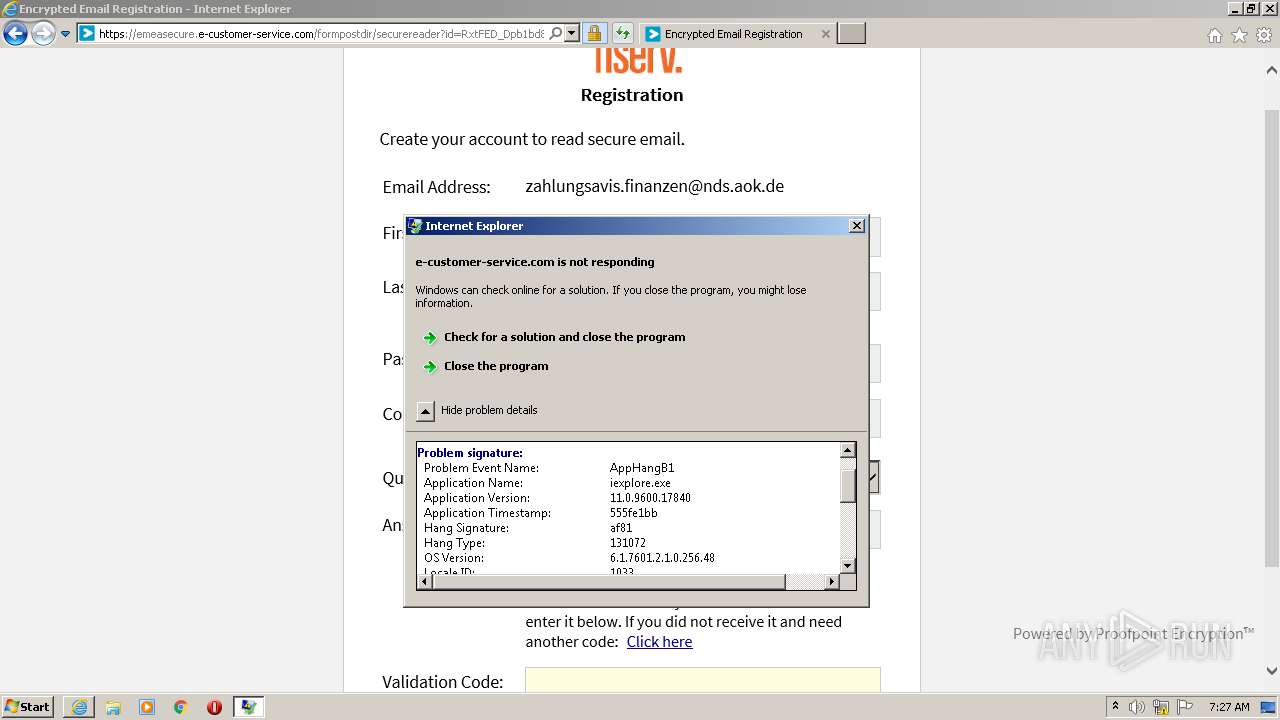Click the clock showing 7:27 AM
This screenshot has width=1280, height=720.
tap(1229, 707)
